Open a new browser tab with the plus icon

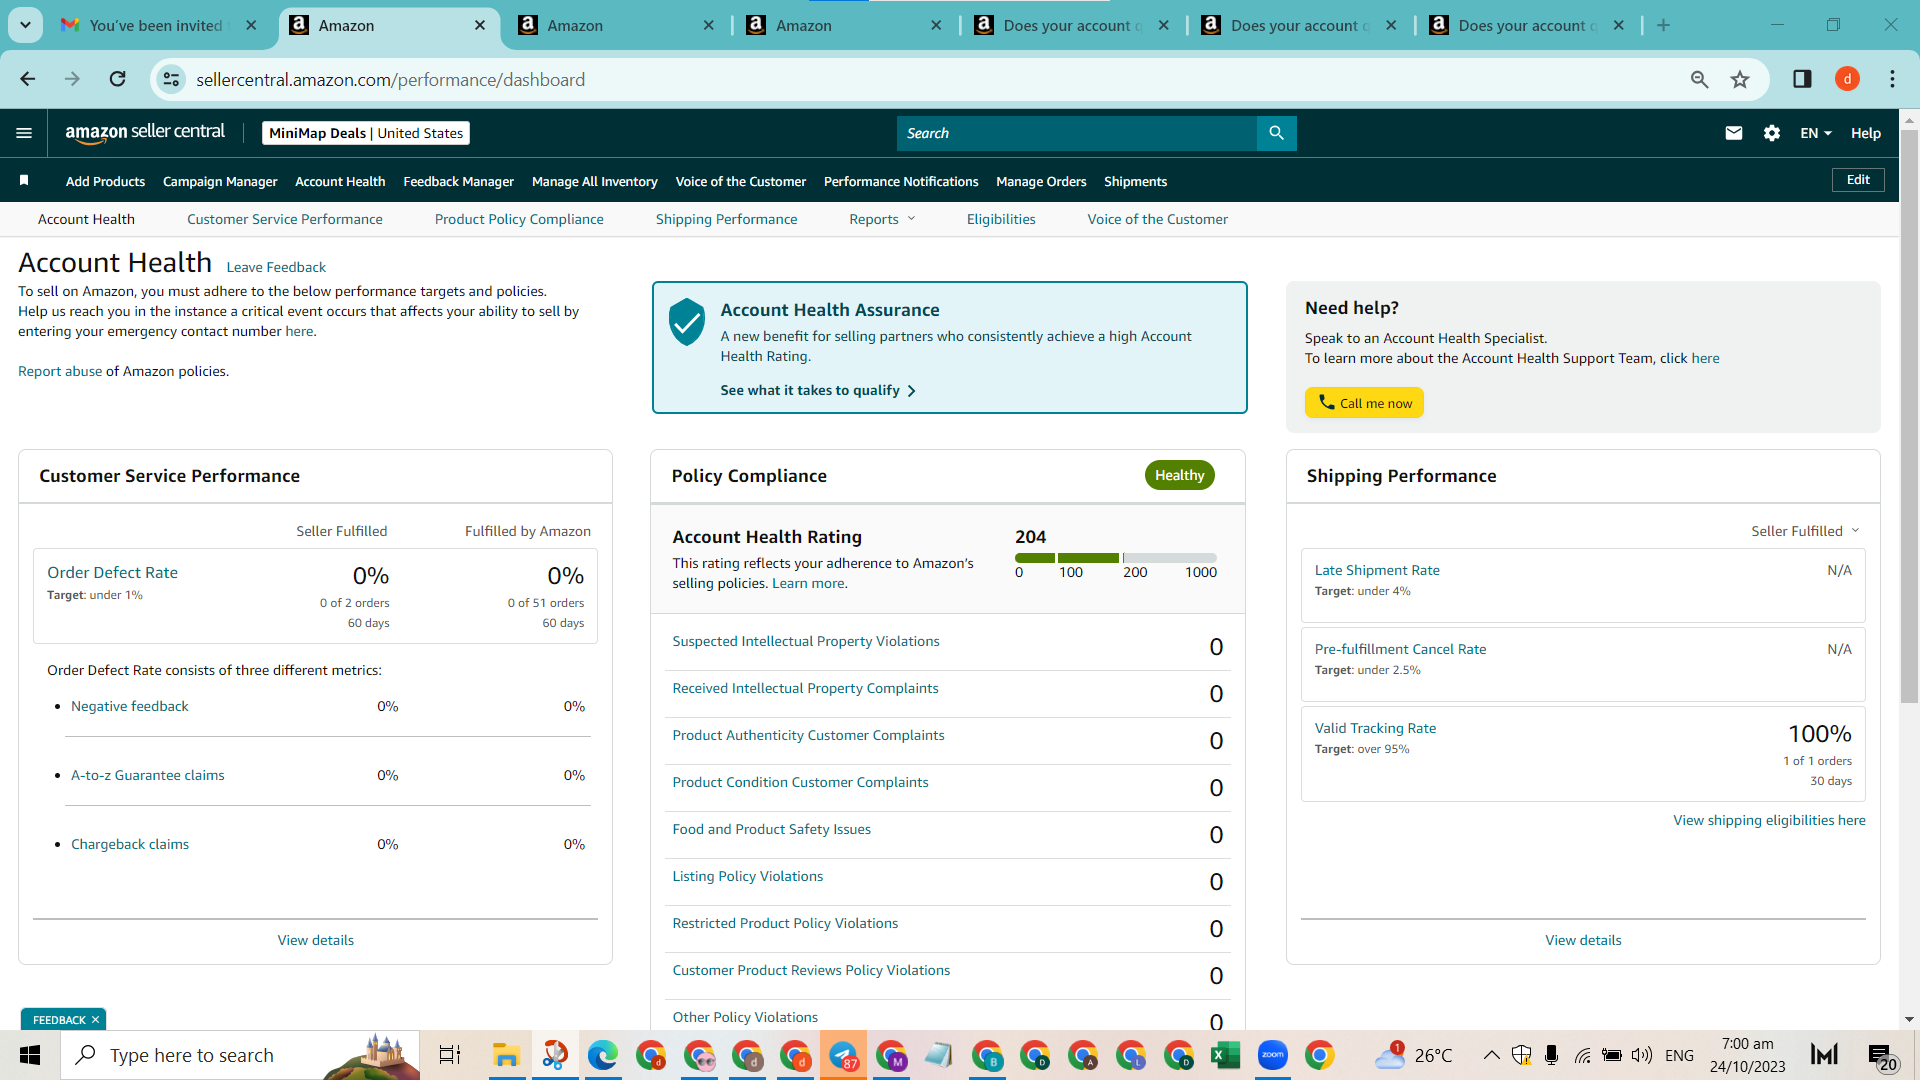click(x=1663, y=25)
